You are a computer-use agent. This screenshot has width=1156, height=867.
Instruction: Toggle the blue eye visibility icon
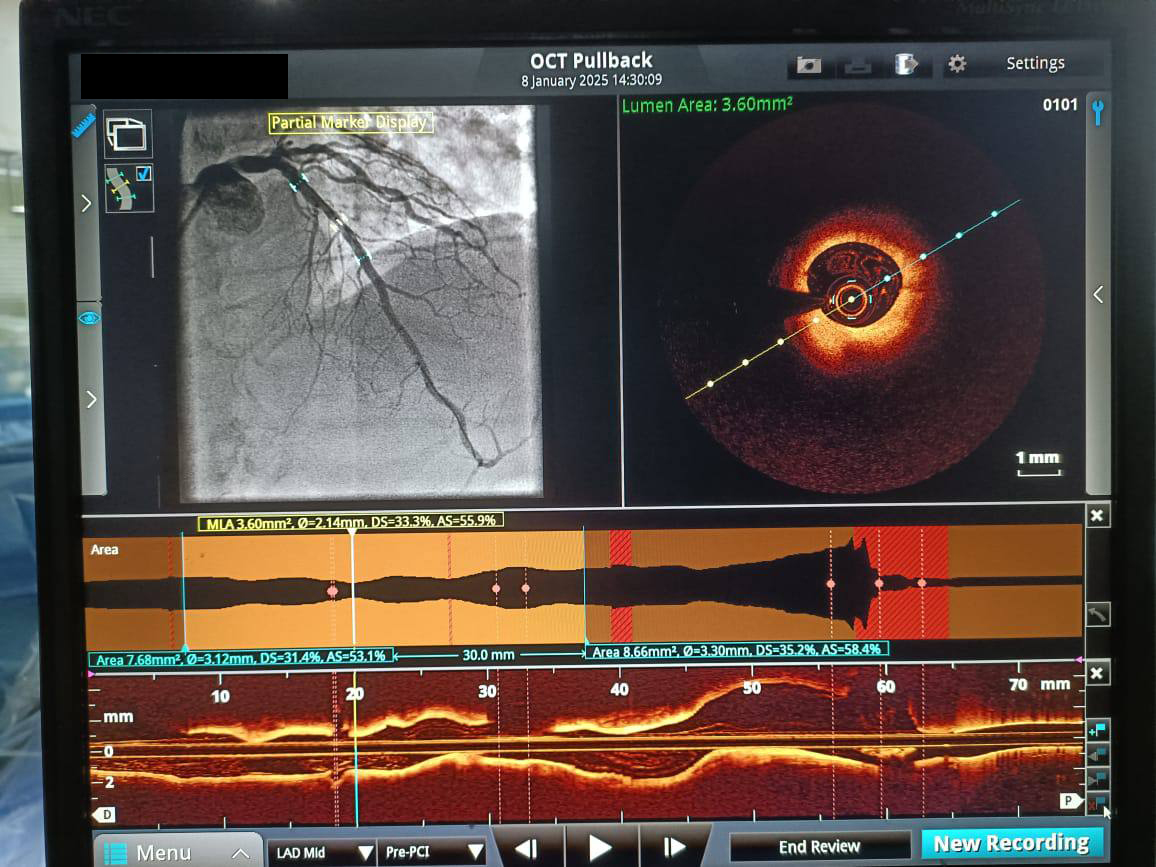[89, 318]
